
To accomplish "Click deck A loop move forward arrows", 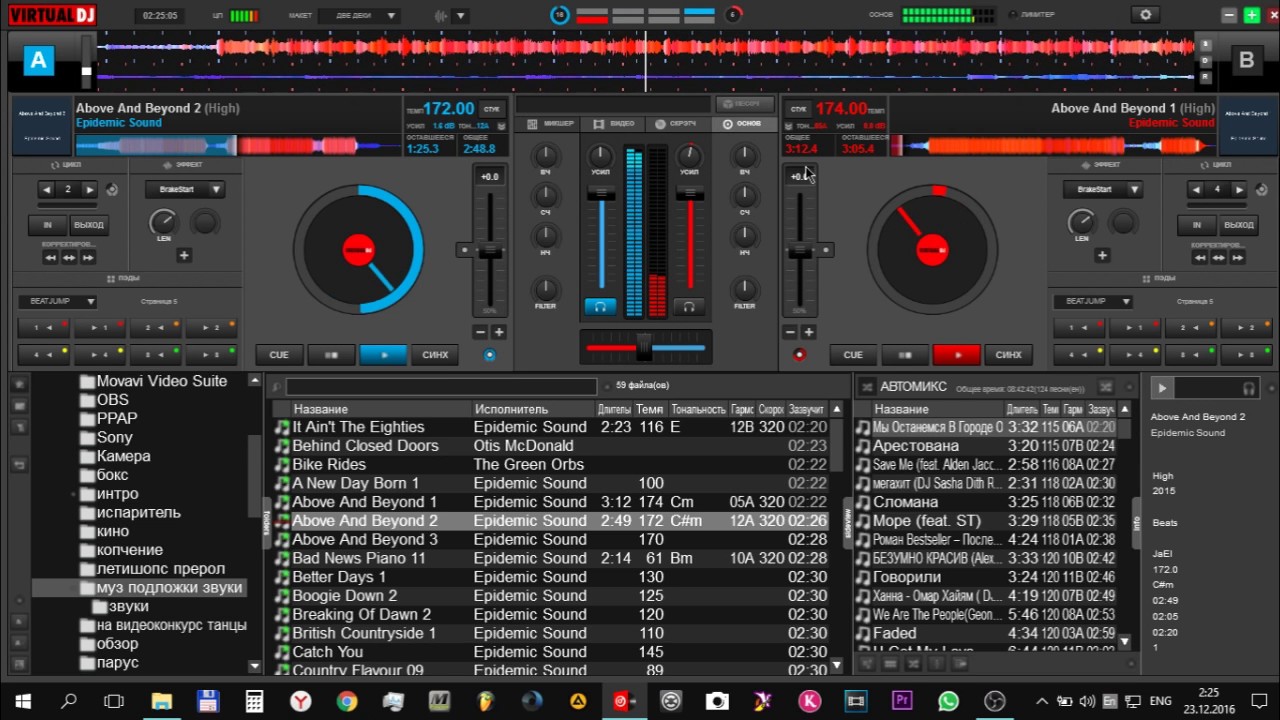I will [87, 257].
